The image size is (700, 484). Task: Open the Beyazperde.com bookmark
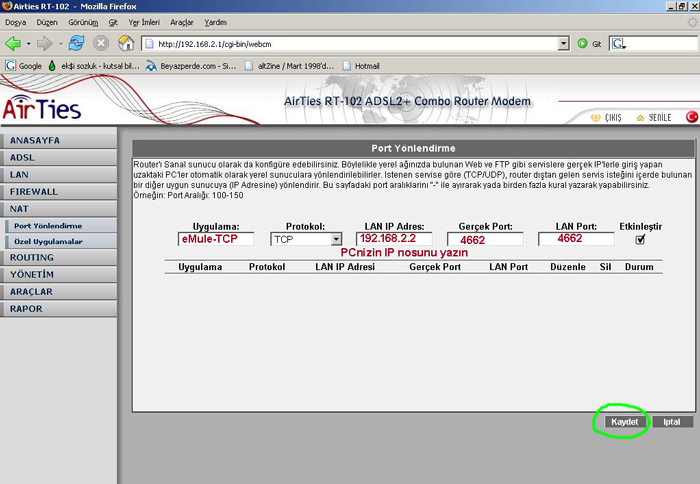pyautogui.click(x=191, y=66)
